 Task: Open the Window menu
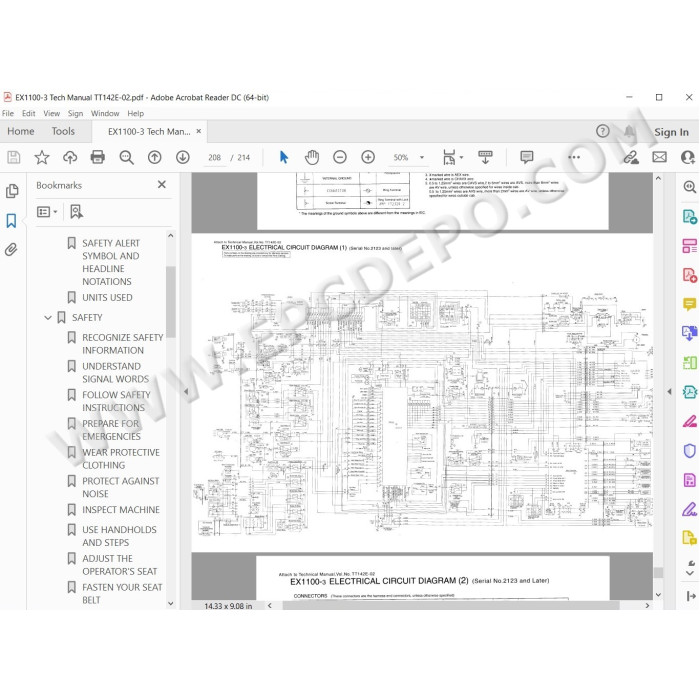tap(105, 113)
